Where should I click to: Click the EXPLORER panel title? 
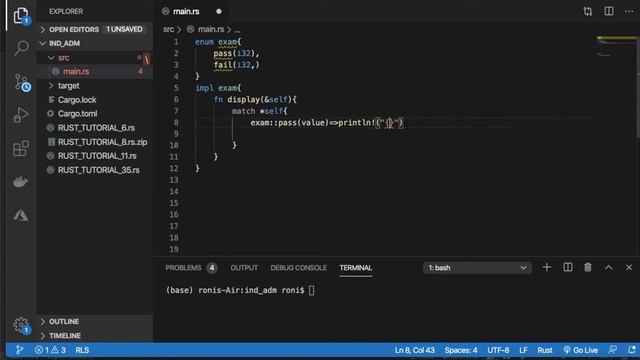point(66,11)
